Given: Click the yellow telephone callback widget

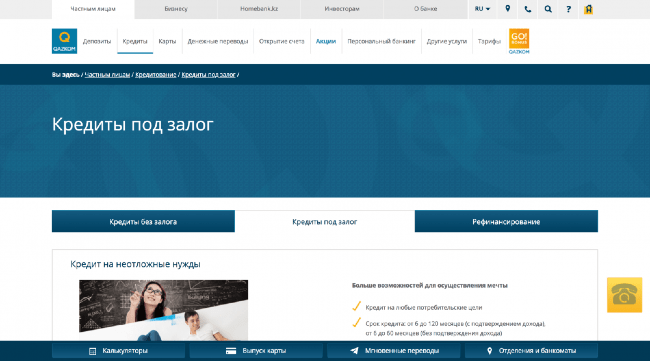Looking at the screenshot, I should (x=624, y=295).
